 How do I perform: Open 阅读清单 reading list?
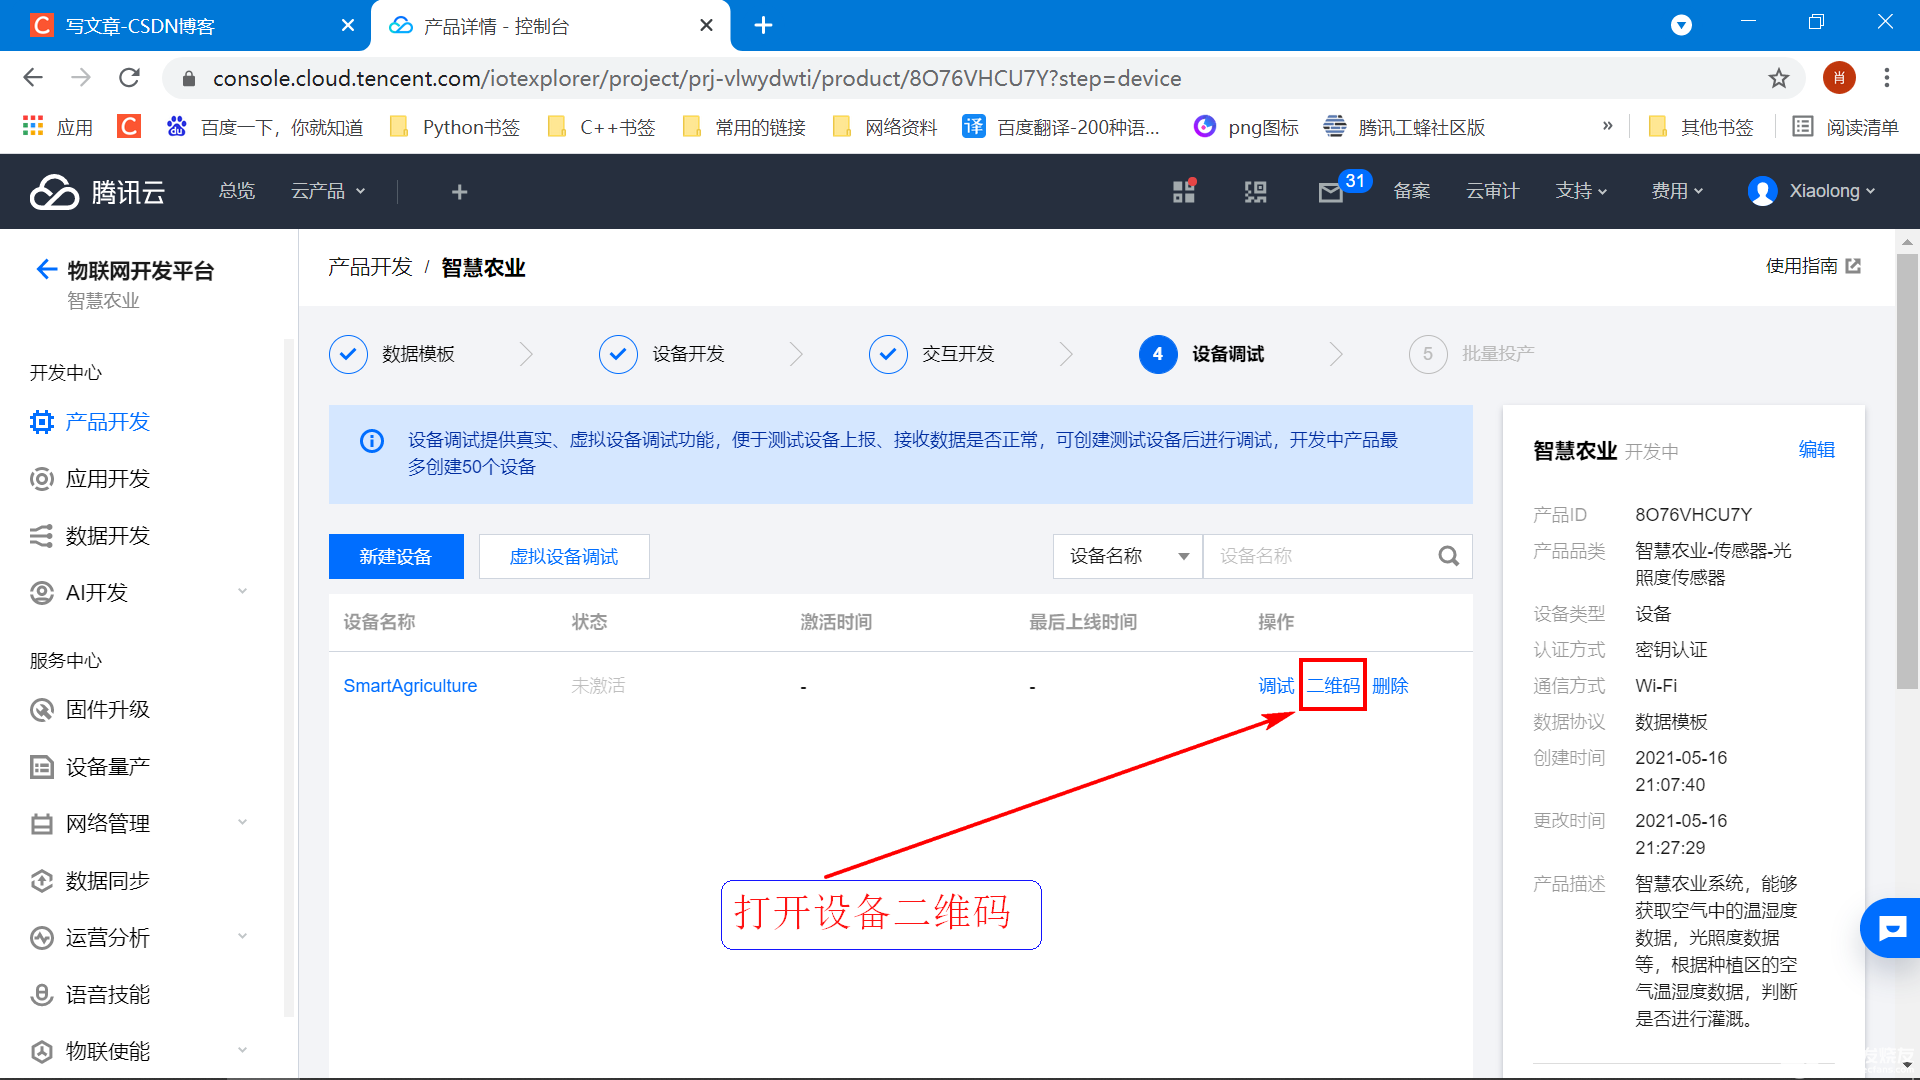[1845, 127]
